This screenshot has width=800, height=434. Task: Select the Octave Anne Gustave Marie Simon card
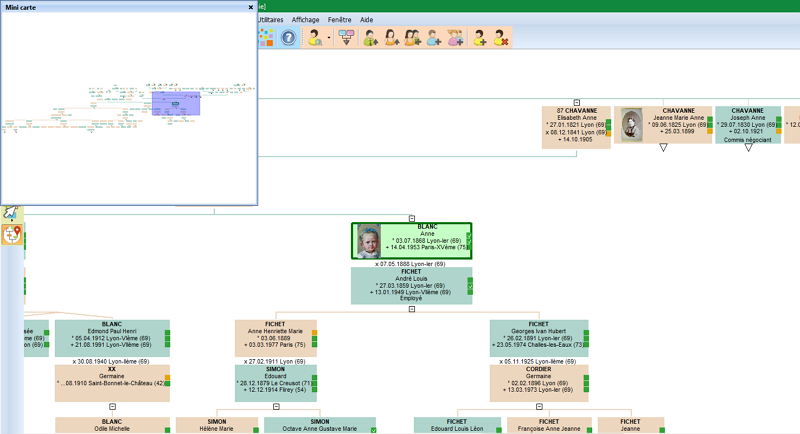coord(320,425)
